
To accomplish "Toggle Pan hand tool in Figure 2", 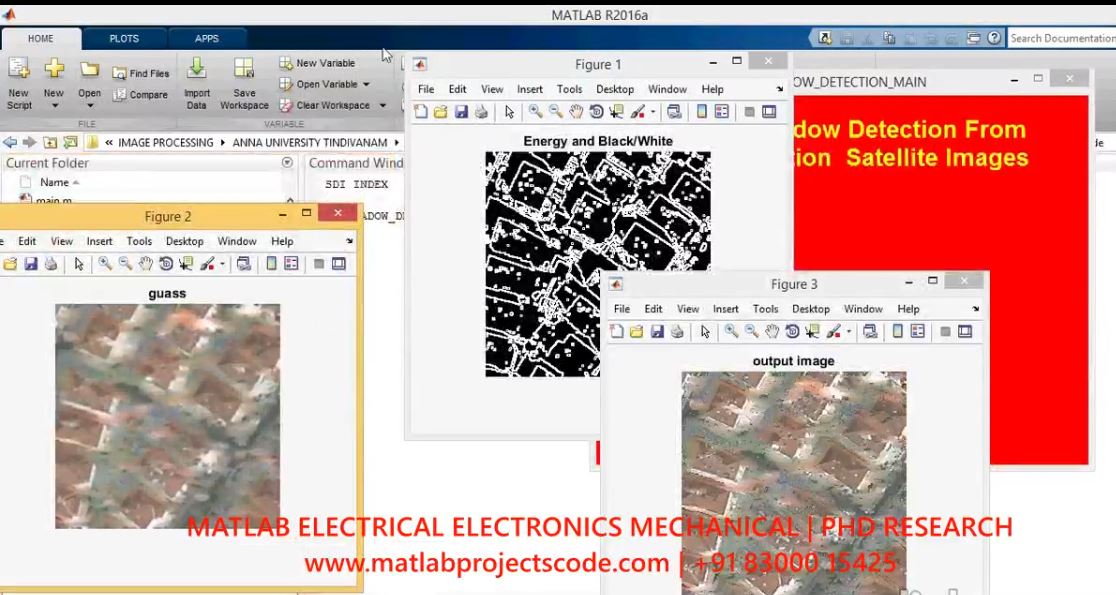I will coord(145,264).
